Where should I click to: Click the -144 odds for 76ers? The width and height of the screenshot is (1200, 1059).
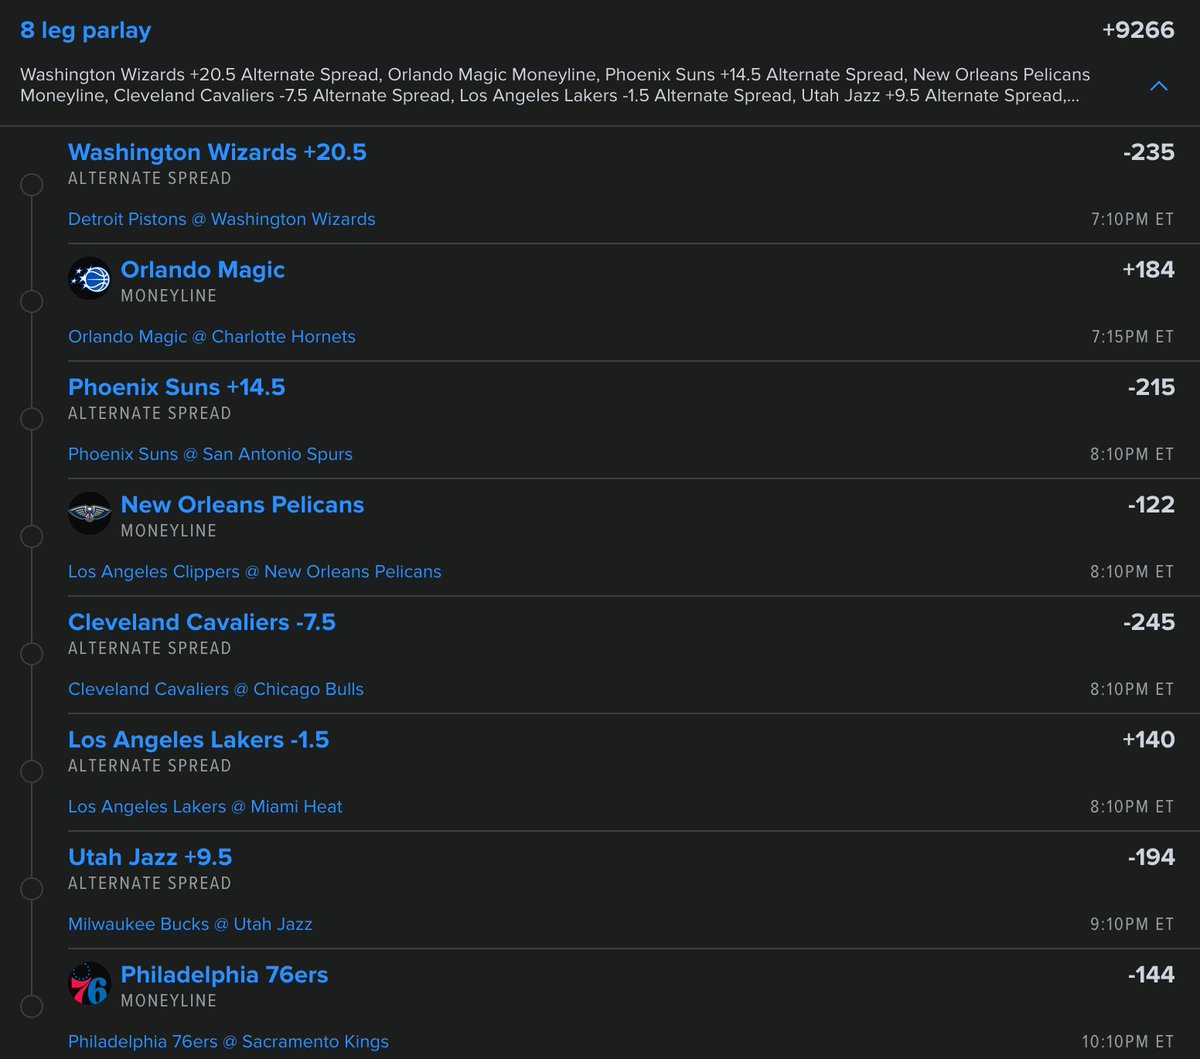1151,975
